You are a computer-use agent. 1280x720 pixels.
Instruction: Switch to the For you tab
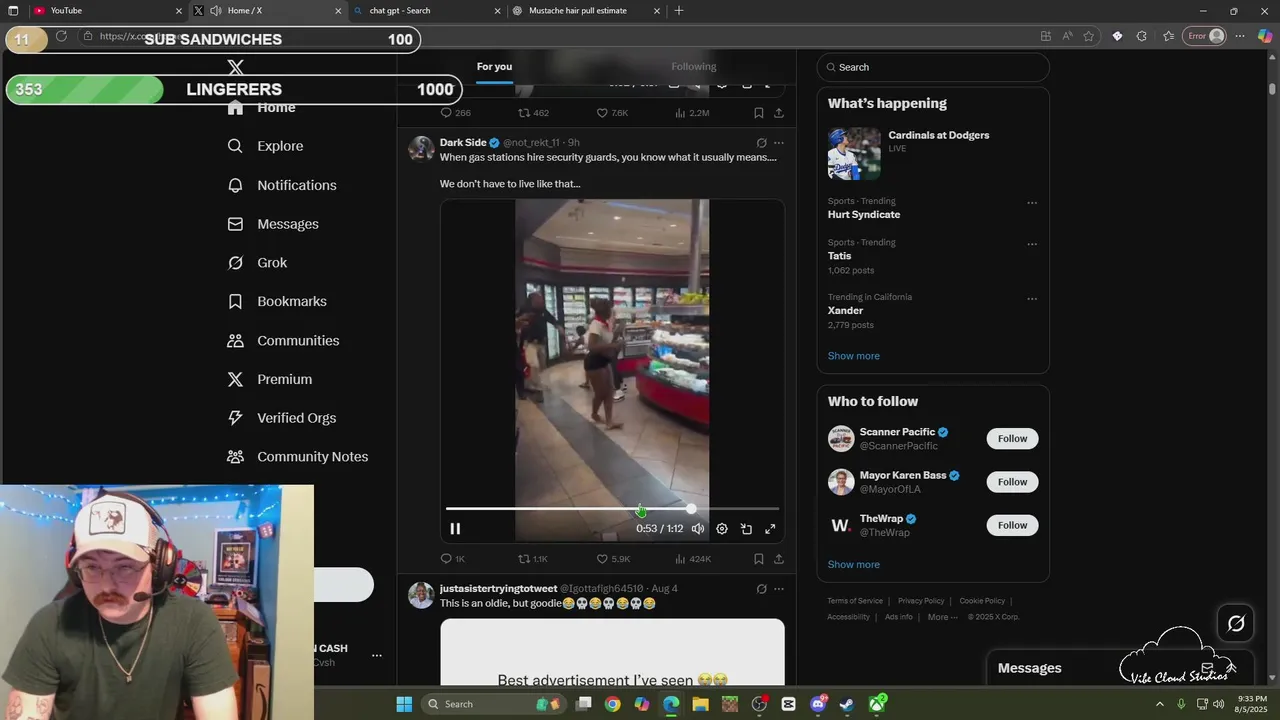[x=494, y=67]
